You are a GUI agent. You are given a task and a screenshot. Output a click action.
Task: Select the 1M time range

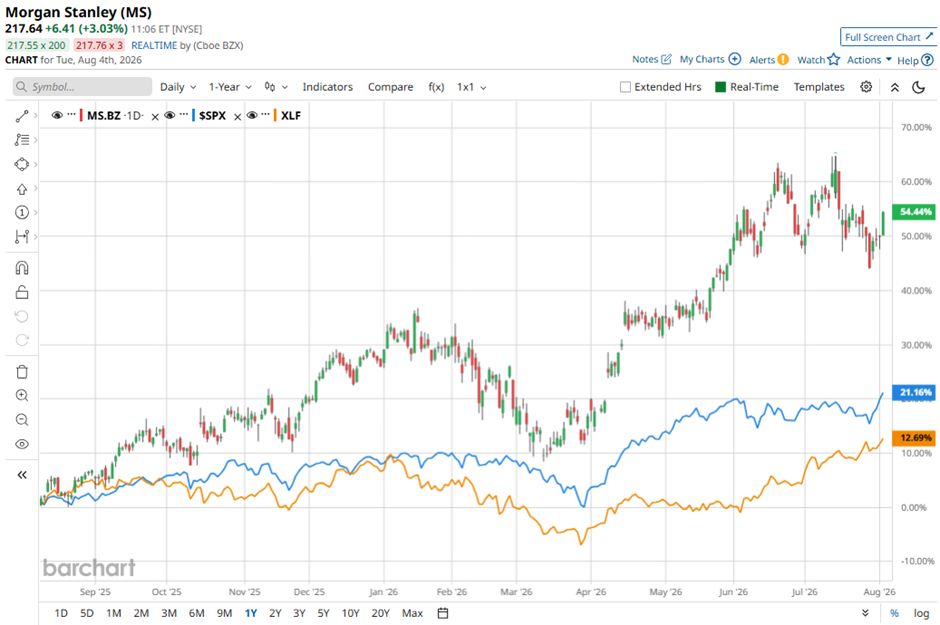pos(114,613)
